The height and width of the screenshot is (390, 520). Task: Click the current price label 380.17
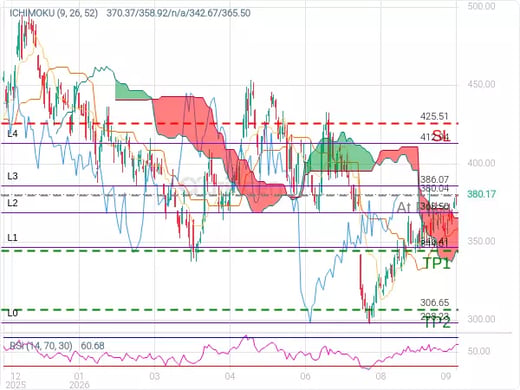481,194
